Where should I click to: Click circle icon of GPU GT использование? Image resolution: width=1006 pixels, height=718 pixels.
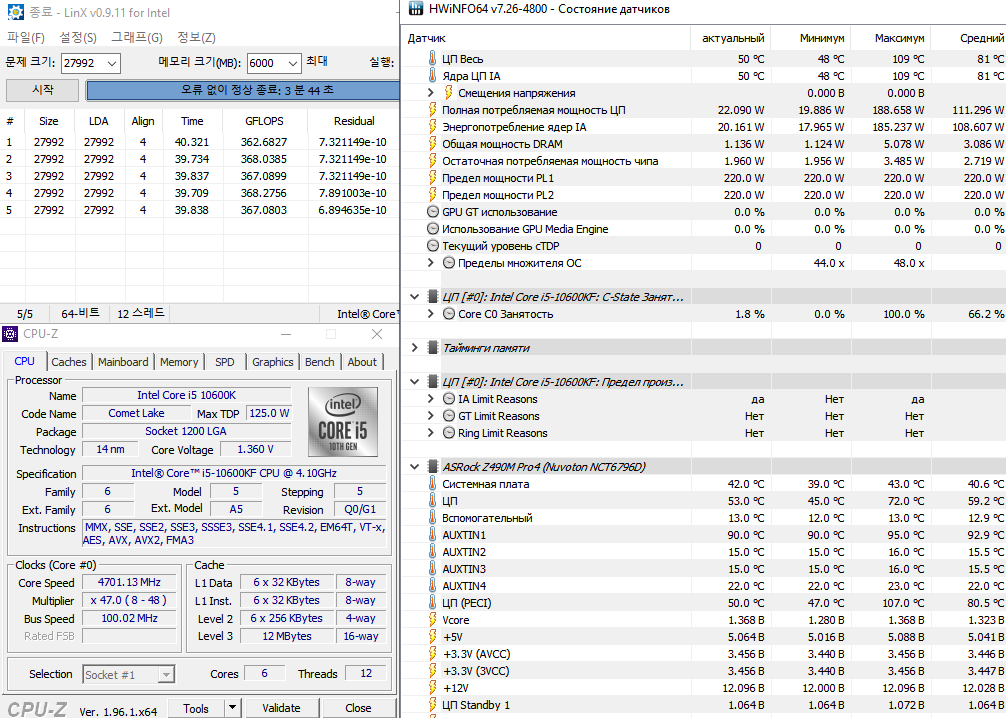point(433,212)
